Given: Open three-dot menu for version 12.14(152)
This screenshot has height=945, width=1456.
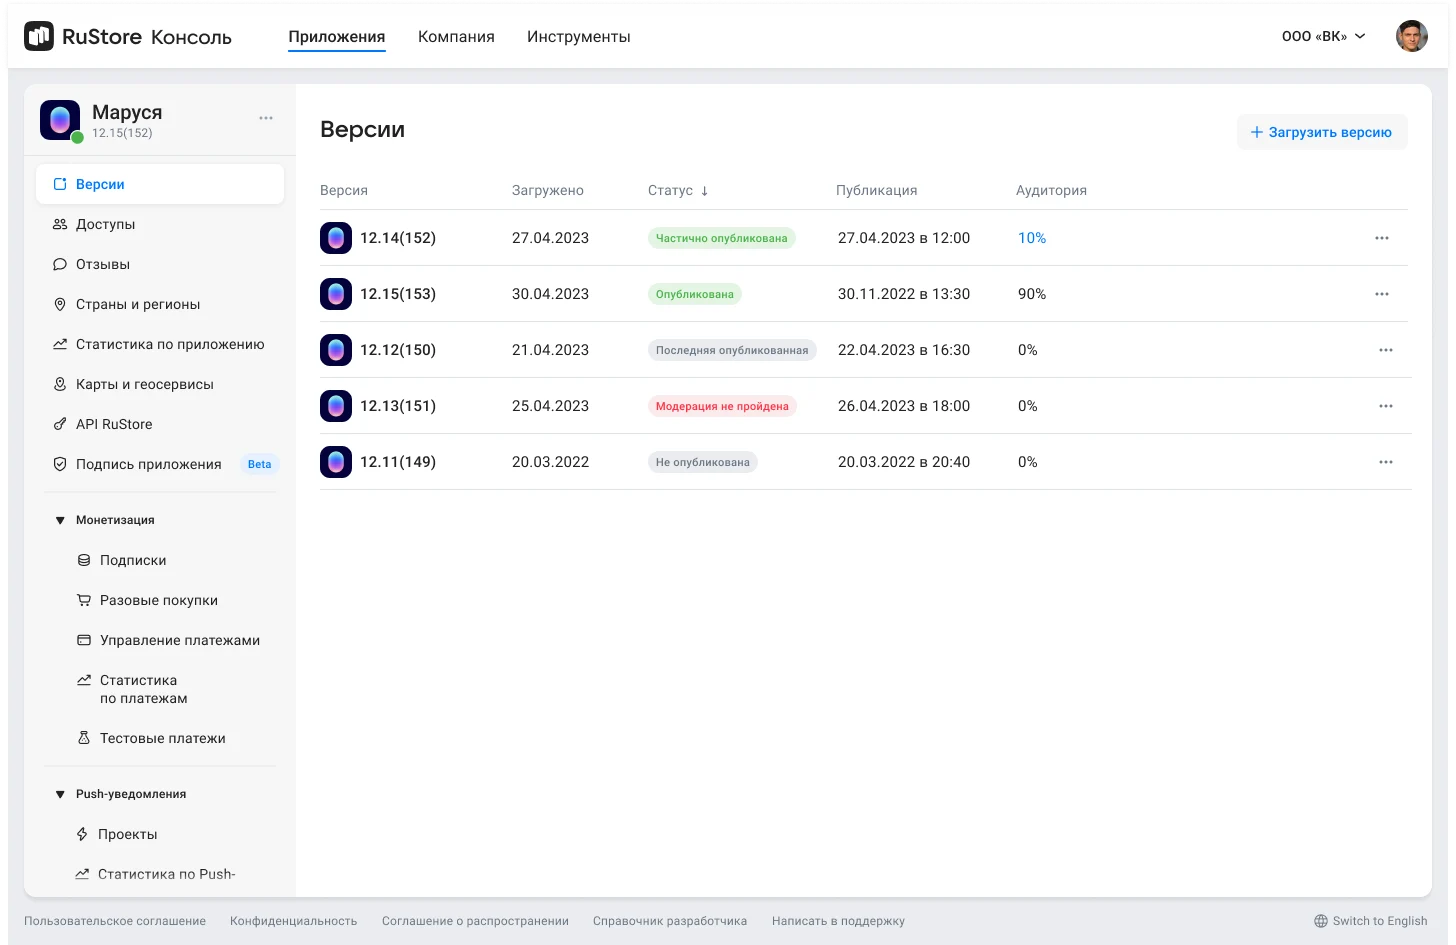Looking at the screenshot, I should click(x=1381, y=238).
